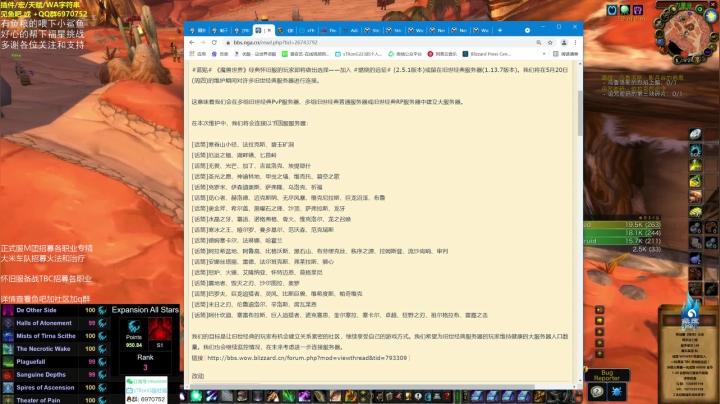Open the 百度 bookmark
The image size is (720, 404).
[220, 54]
